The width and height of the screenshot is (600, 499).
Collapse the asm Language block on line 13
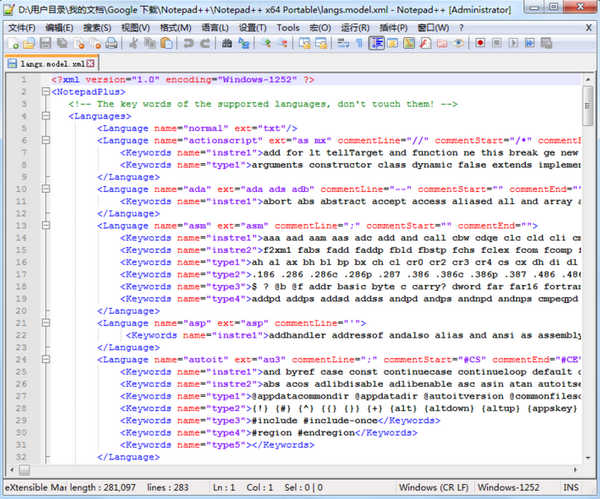(46, 225)
